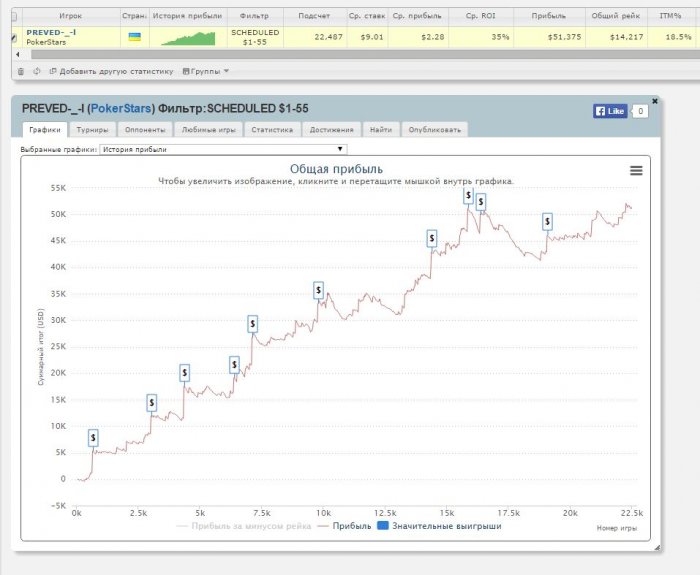Click the dollar marker near 30K at 7.5k games
This screenshot has height=575, width=700.
click(254, 324)
